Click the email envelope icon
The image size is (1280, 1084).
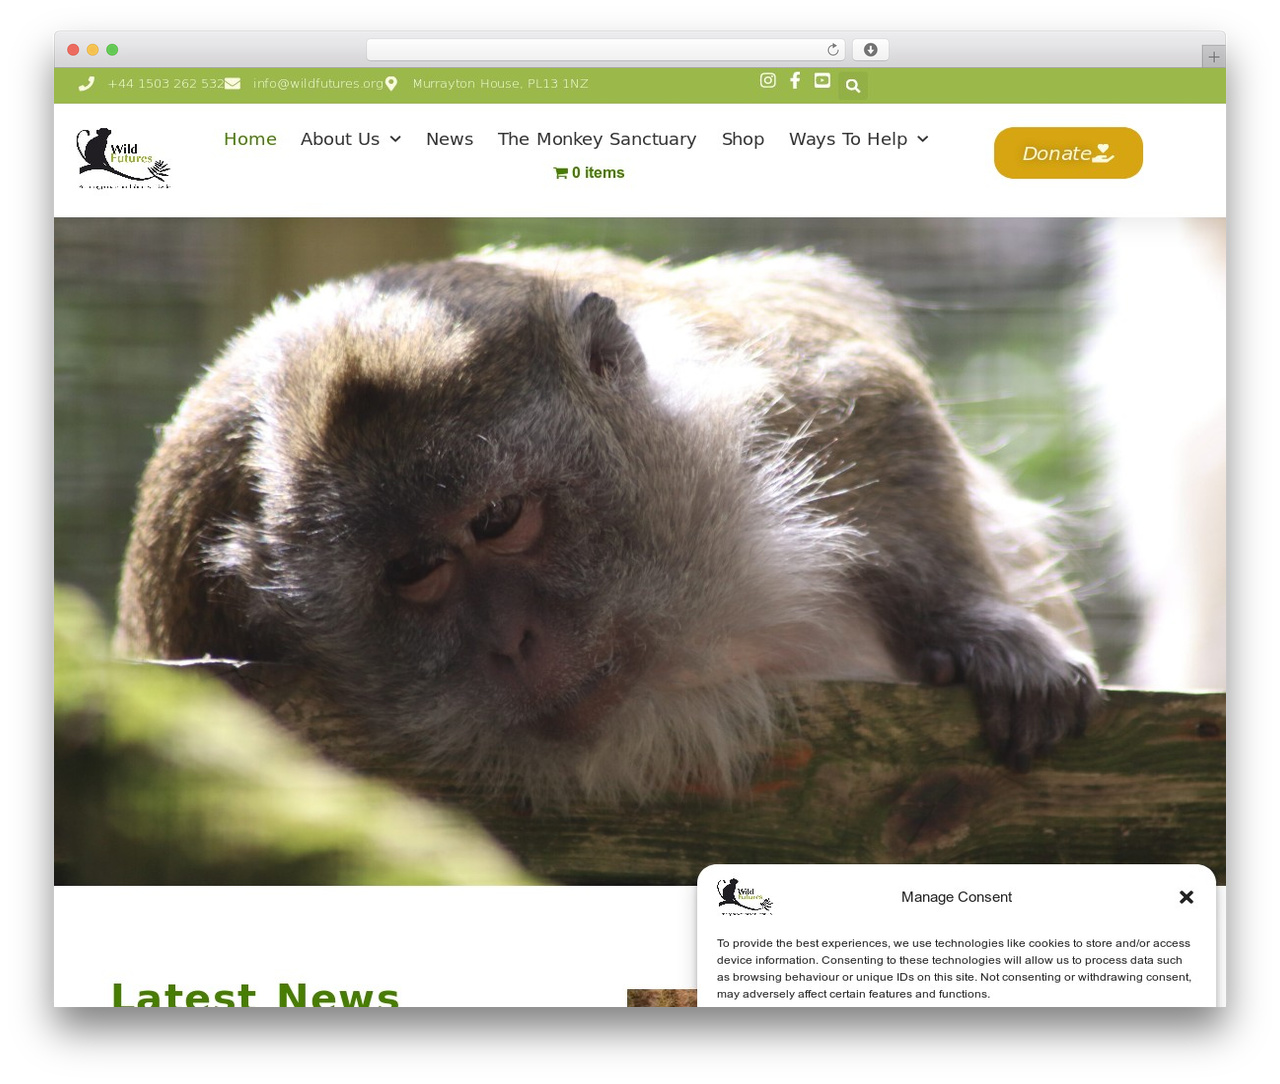click(232, 84)
